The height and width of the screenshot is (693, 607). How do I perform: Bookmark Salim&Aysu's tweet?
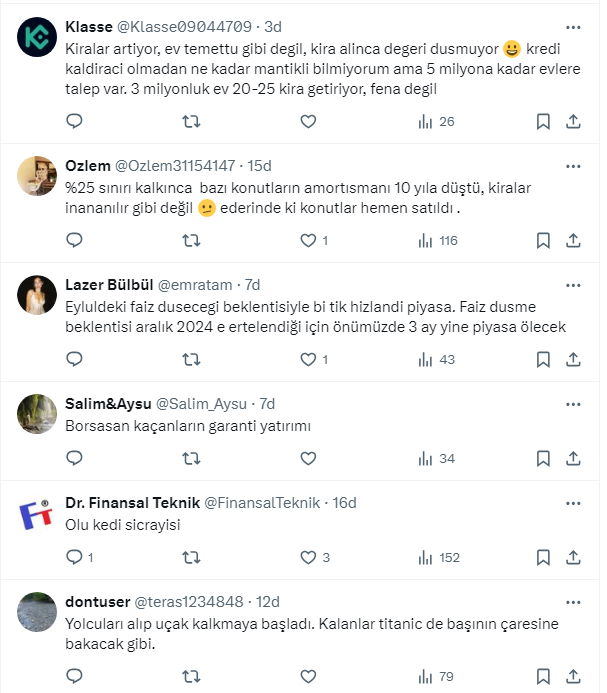tap(543, 458)
